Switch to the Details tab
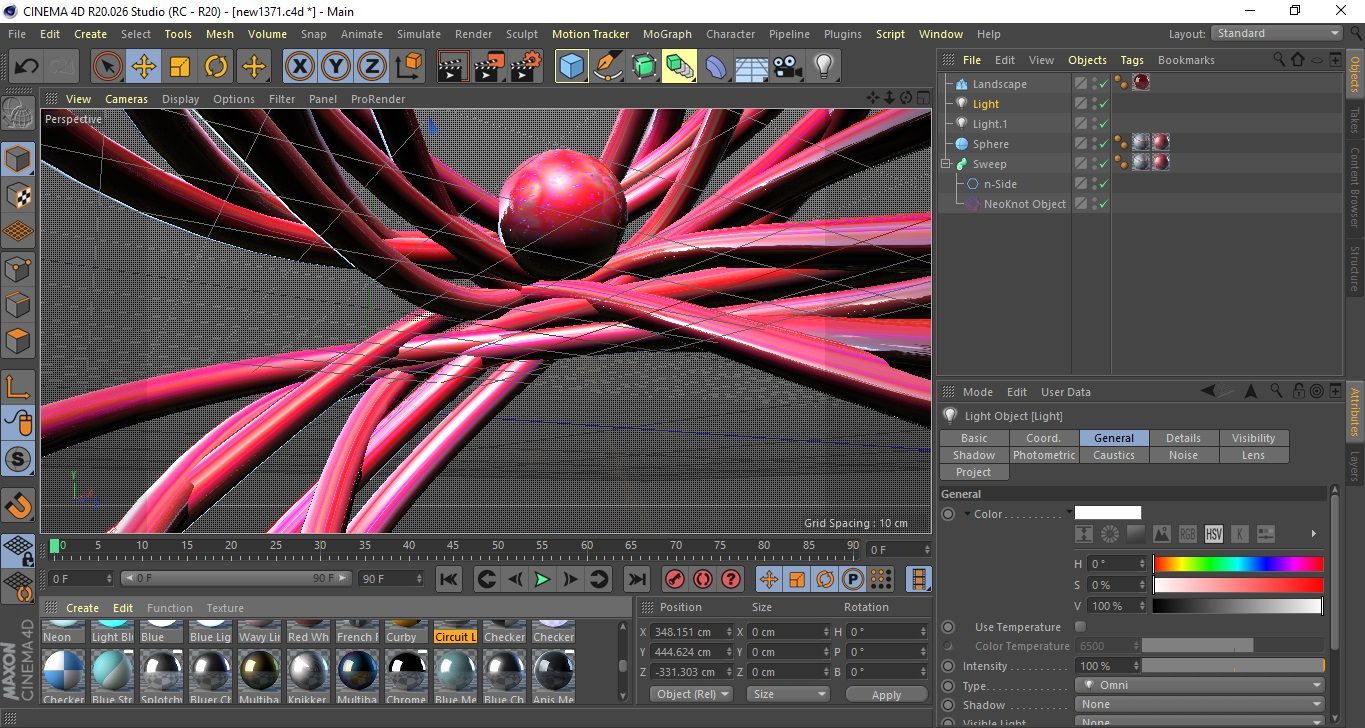 click(1184, 438)
